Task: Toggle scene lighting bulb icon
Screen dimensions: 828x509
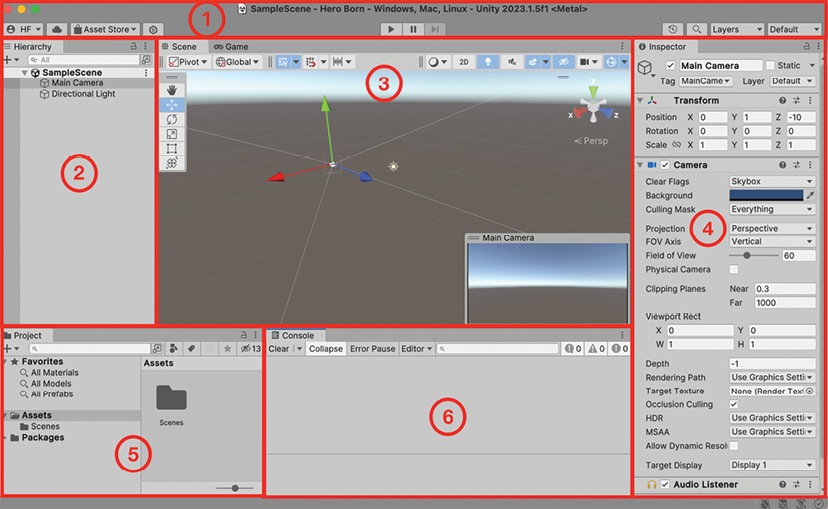Action: click(x=488, y=62)
